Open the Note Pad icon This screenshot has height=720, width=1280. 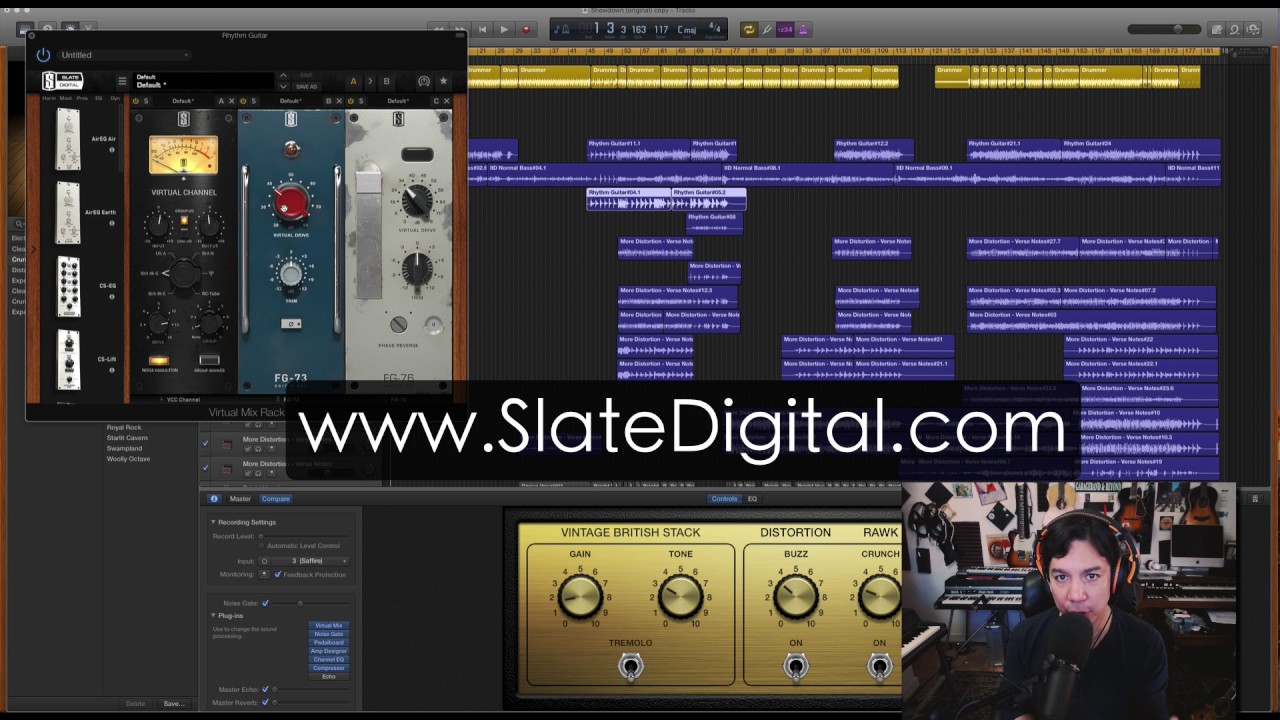click(x=1217, y=30)
